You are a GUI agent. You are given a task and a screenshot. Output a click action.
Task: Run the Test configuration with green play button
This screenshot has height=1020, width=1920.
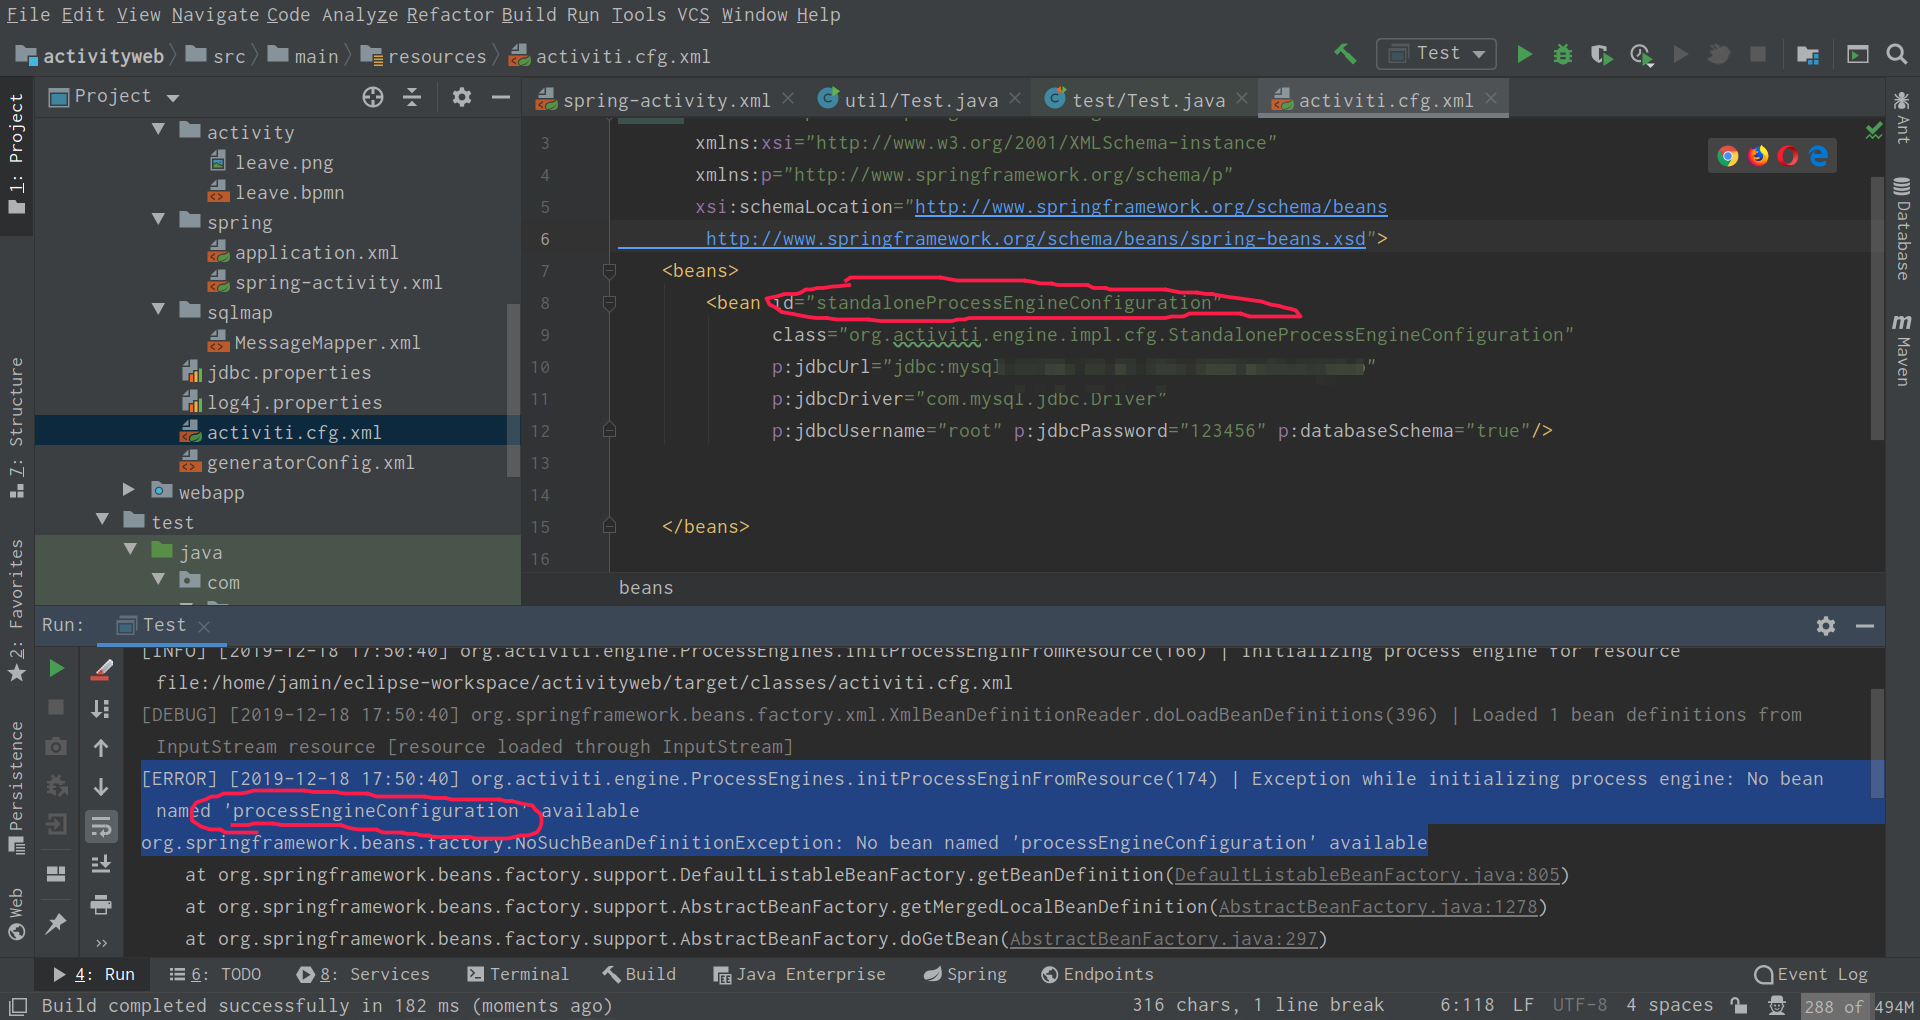point(1524,54)
